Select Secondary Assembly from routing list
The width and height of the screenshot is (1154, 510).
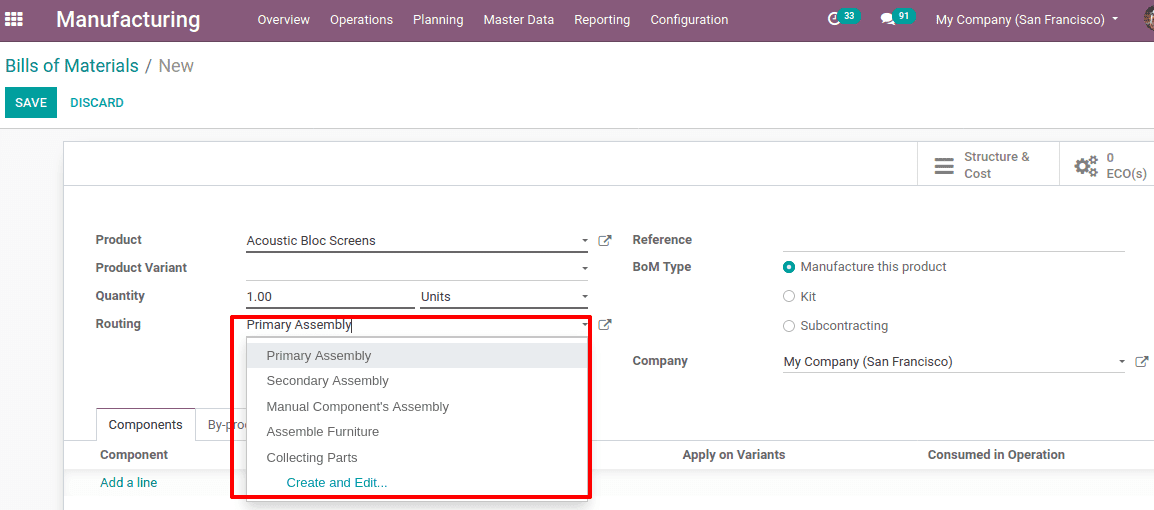tap(417, 381)
